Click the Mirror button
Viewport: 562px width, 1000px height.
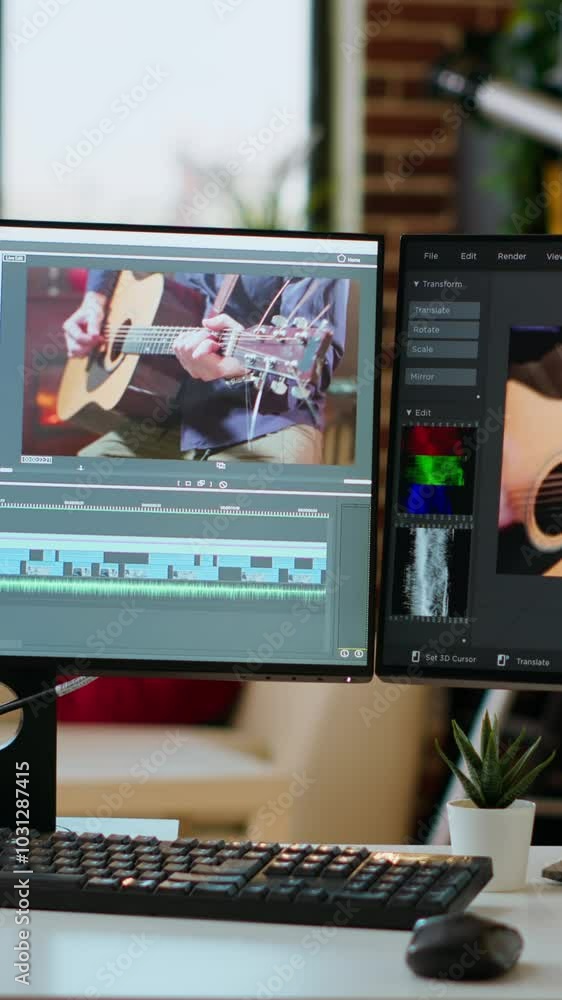[441, 377]
